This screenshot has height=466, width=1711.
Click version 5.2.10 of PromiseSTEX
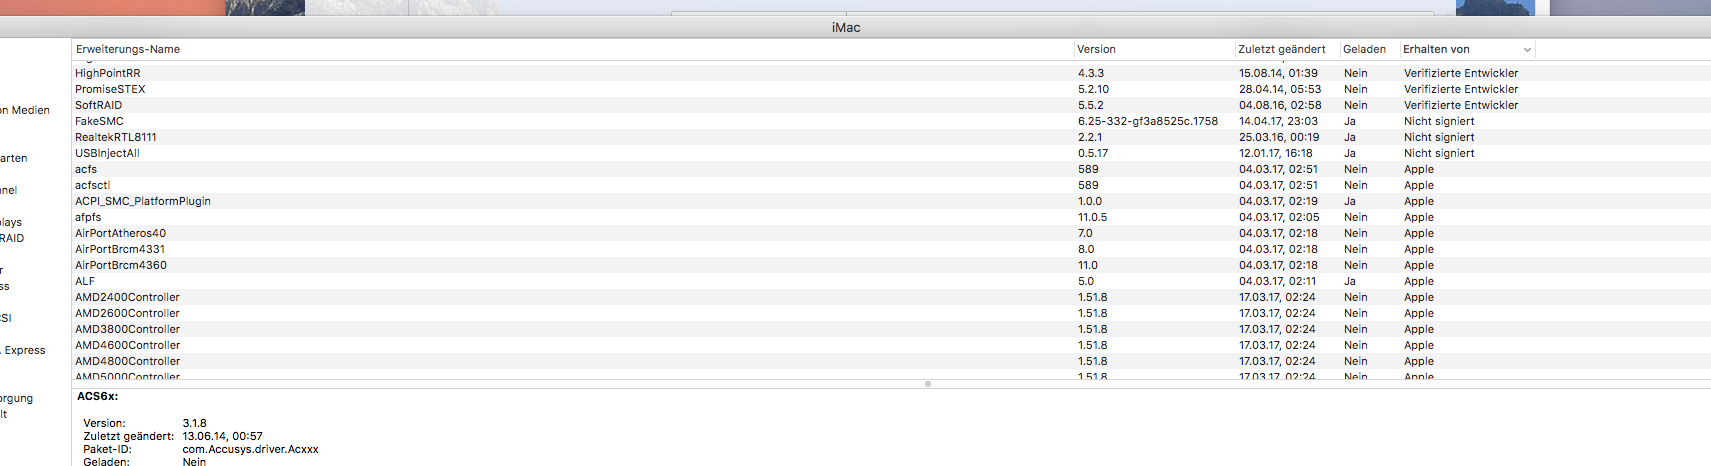pyautogui.click(x=1093, y=89)
